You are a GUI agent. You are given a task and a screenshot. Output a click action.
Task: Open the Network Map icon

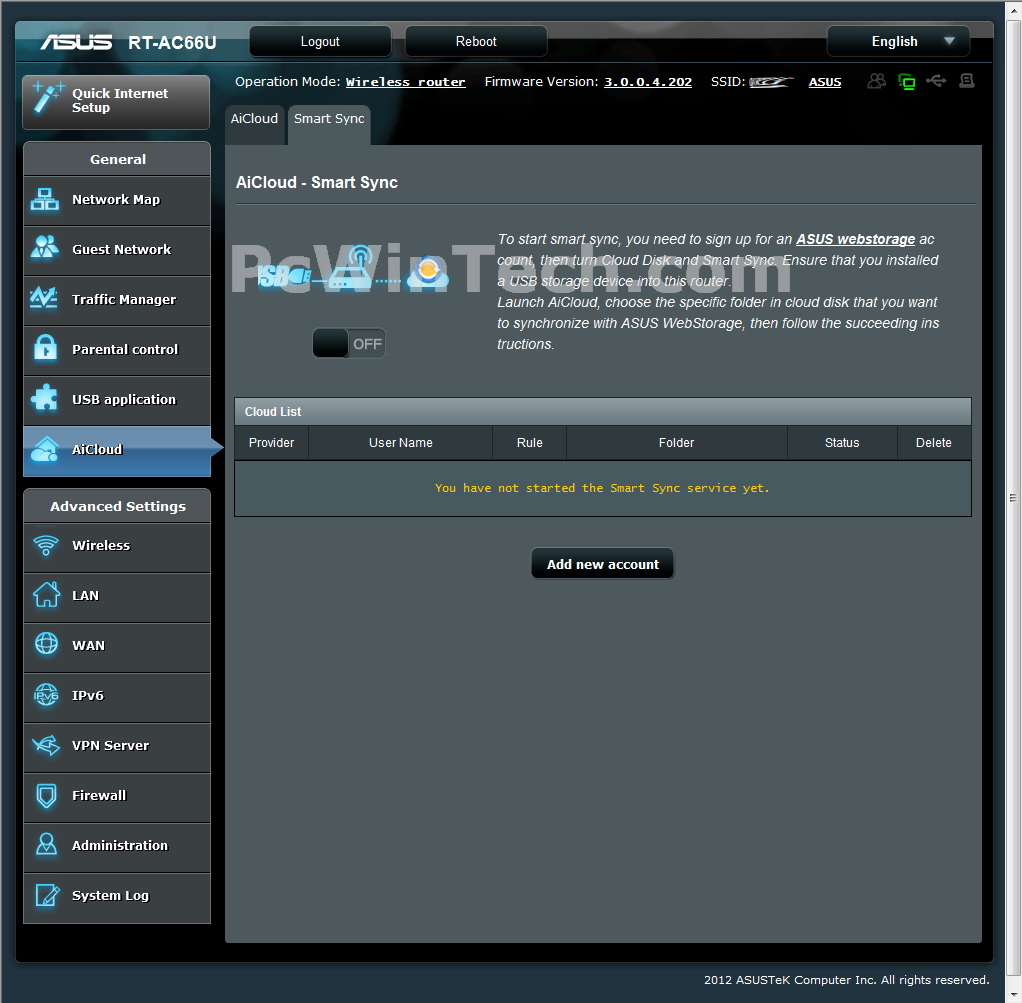44,199
